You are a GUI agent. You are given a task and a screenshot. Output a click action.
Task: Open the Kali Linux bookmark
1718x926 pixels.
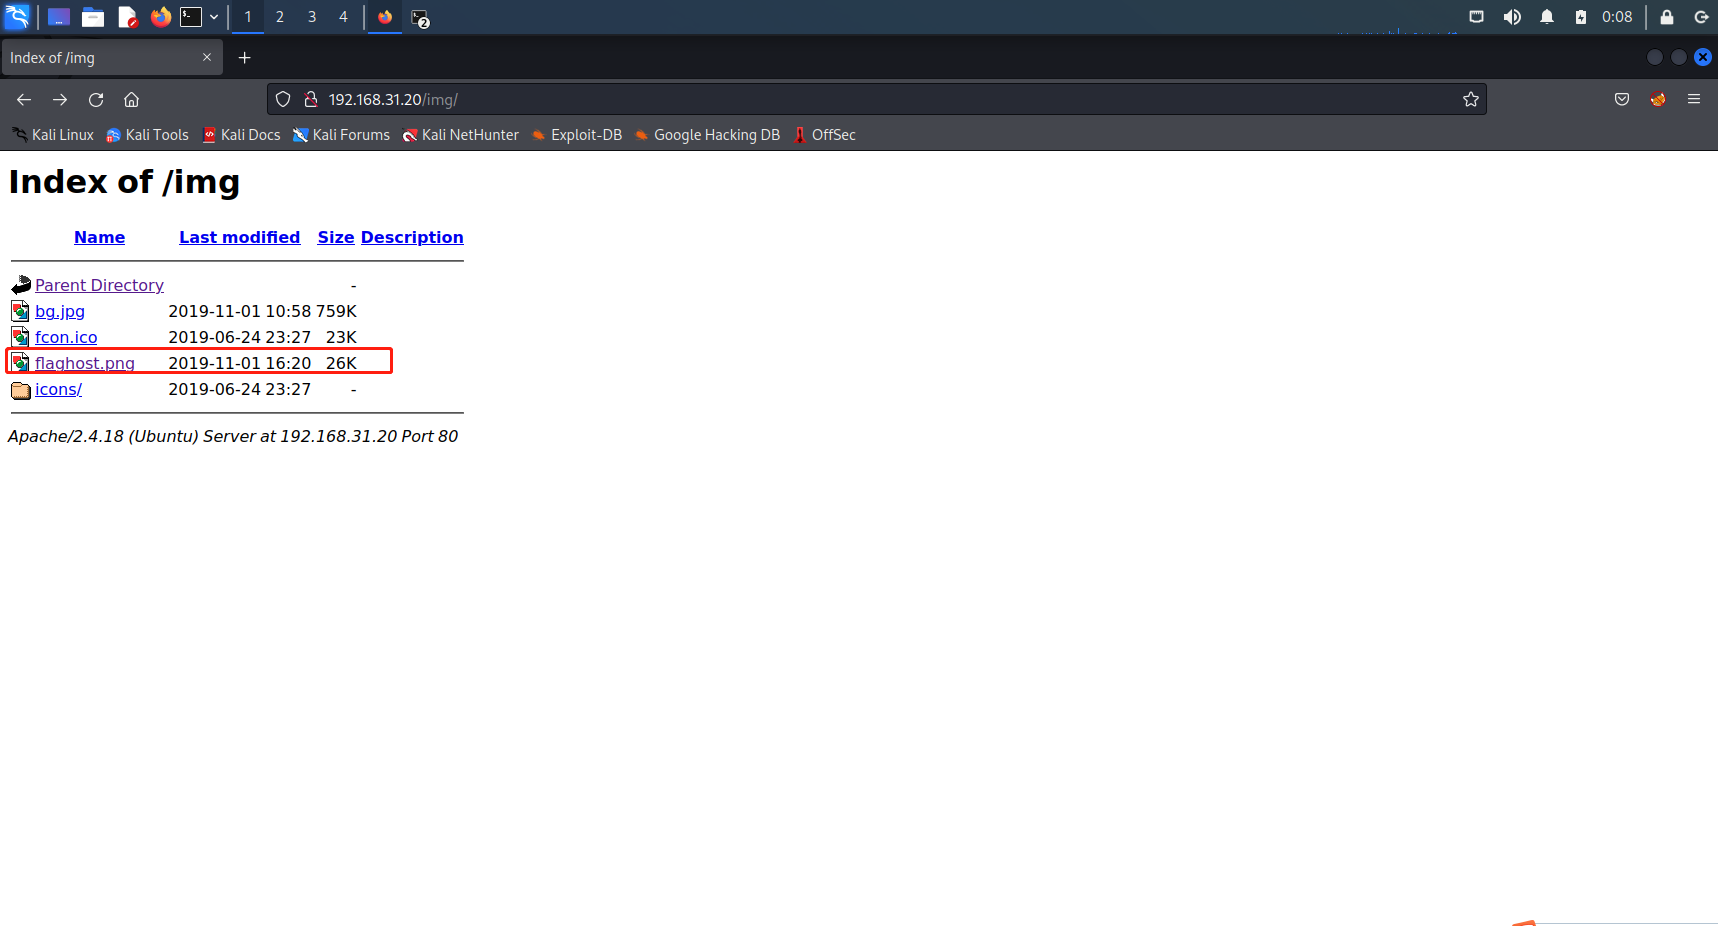pos(53,135)
